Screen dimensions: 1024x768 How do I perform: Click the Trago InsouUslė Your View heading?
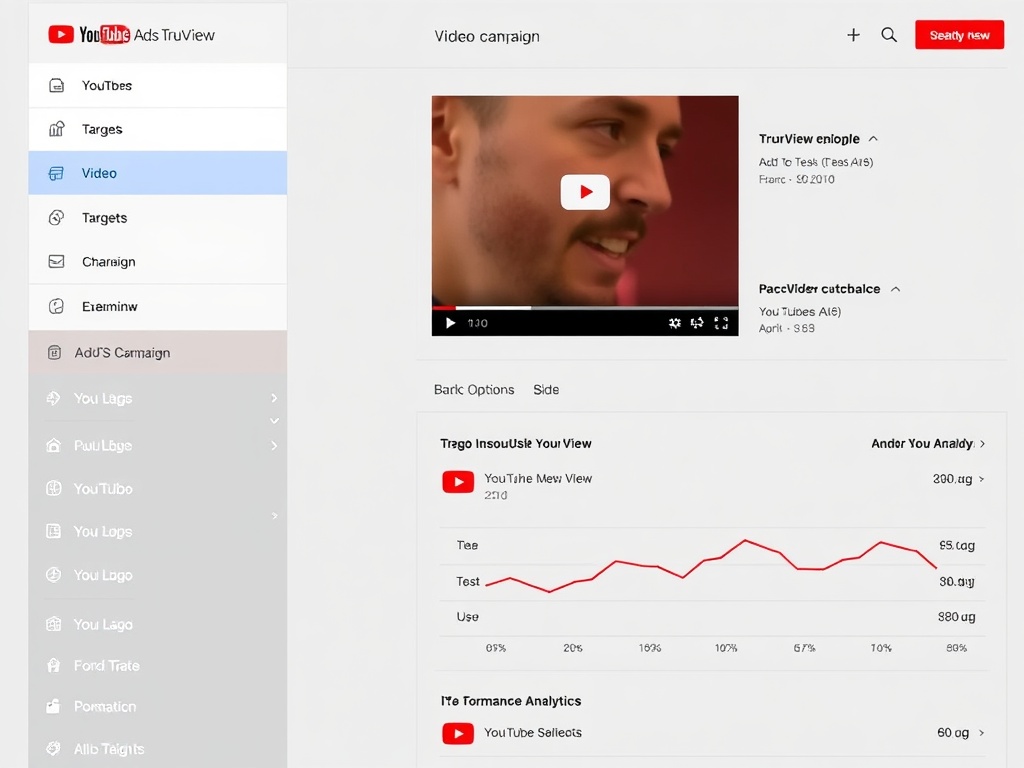[516, 443]
